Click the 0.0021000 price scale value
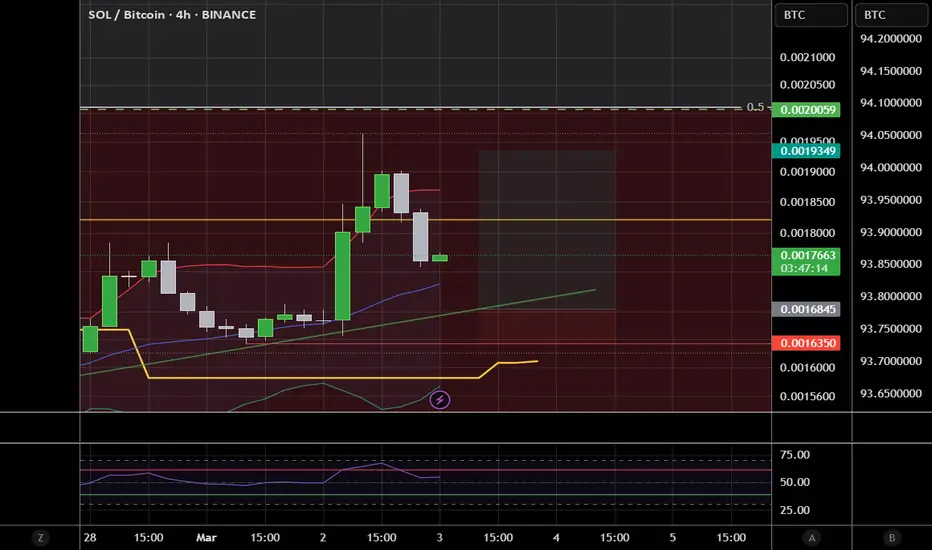The height and width of the screenshot is (550, 932). (x=807, y=57)
